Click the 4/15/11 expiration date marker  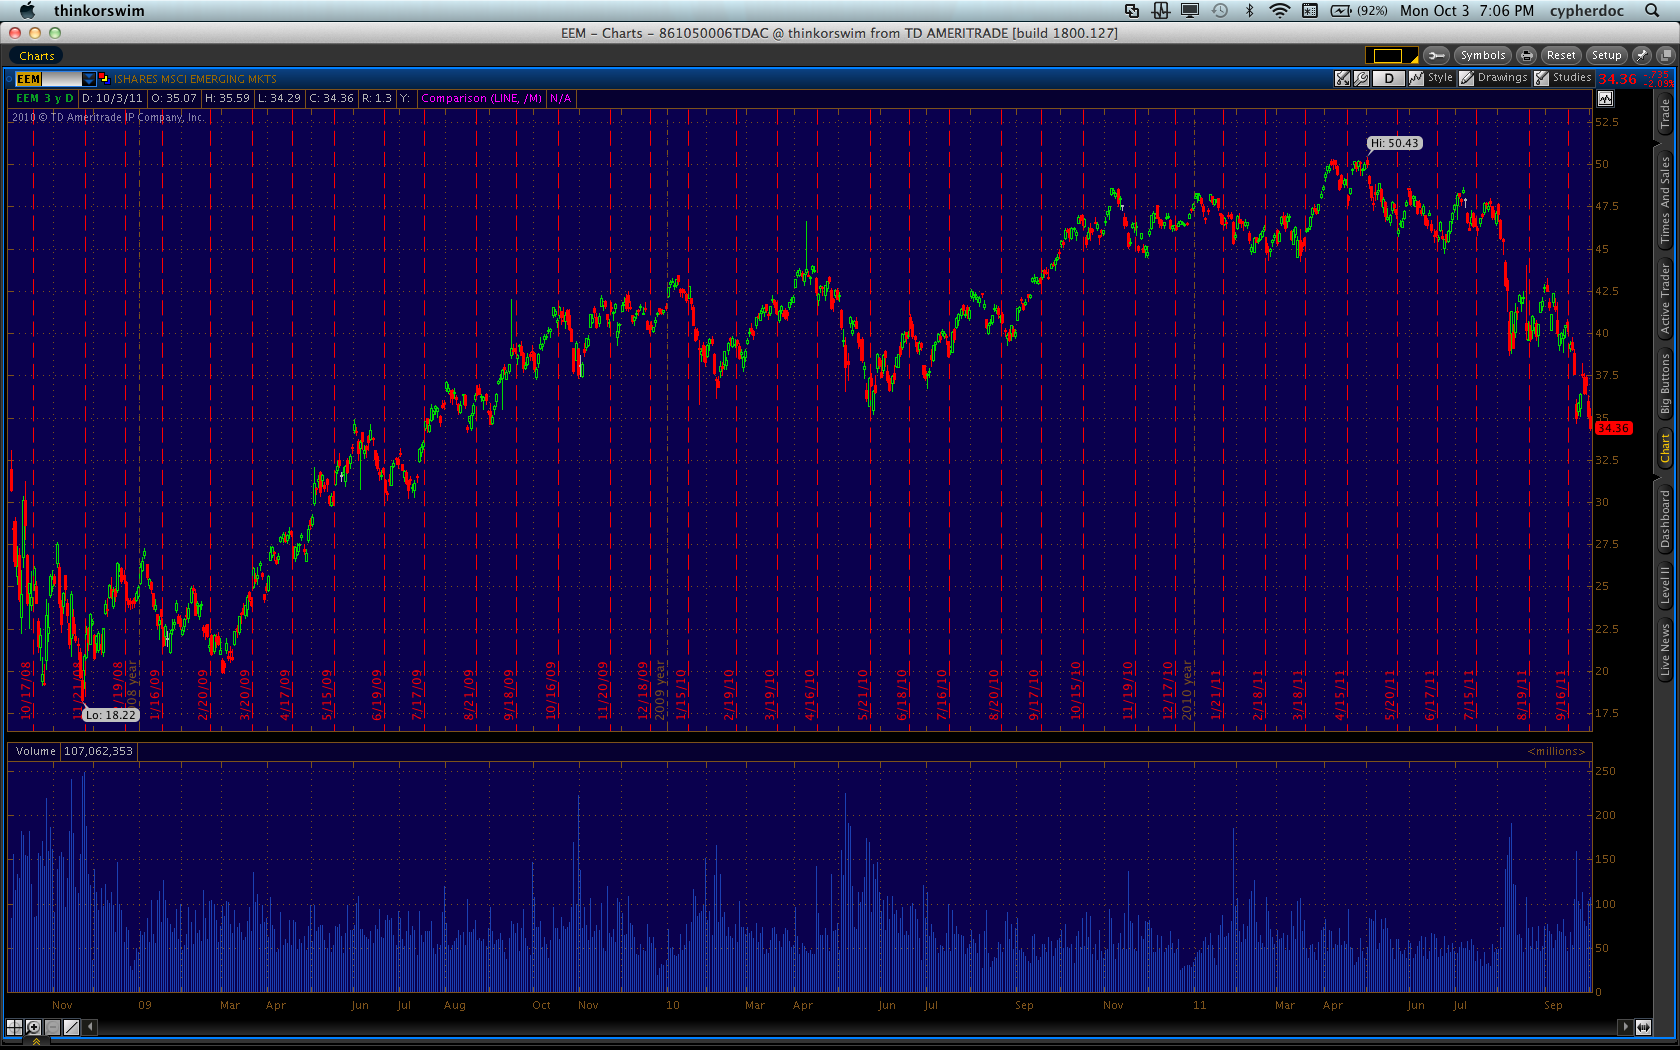pyautogui.click(x=1340, y=694)
